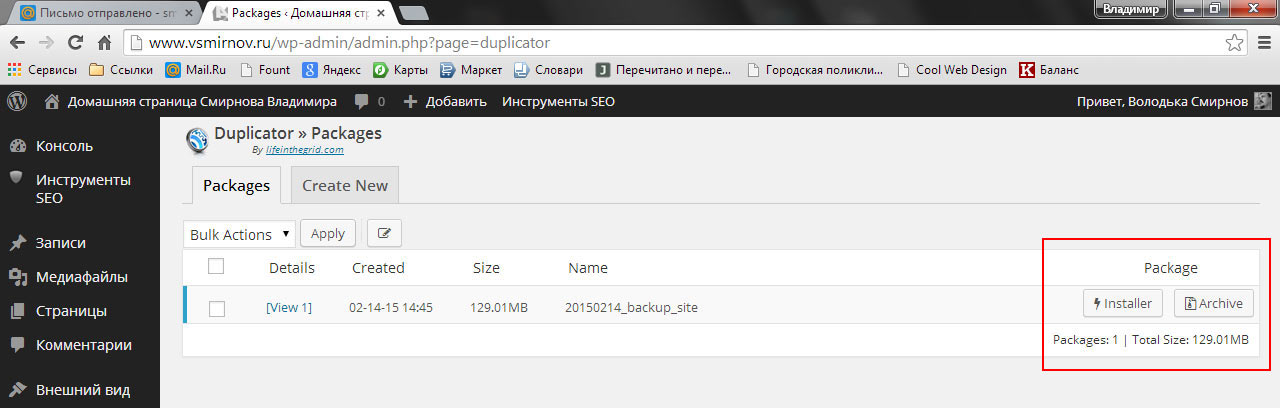Open the Сервисы apps shortcut
The width and height of the screenshot is (1280, 408).
coord(42,70)
